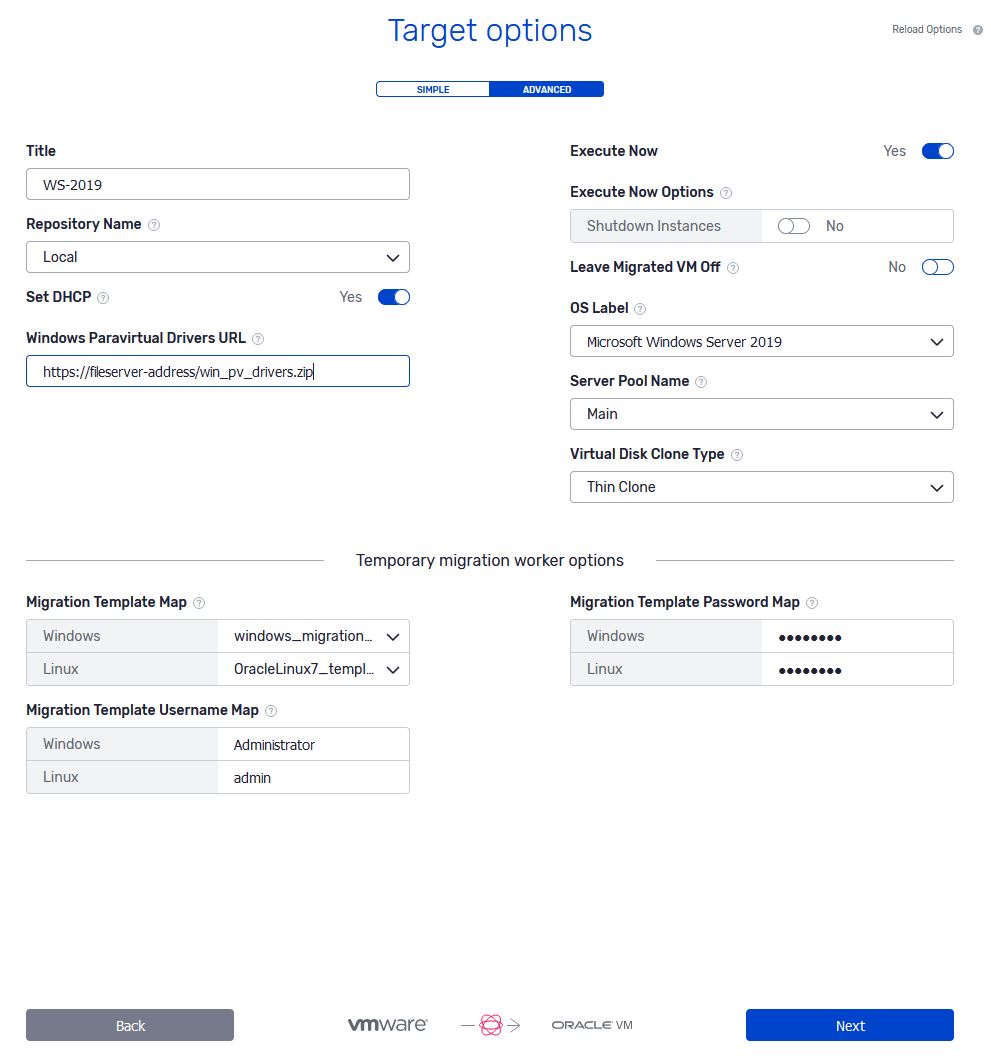View help for Windows Paravirtual Drivers URL

(x=259, y=338)
